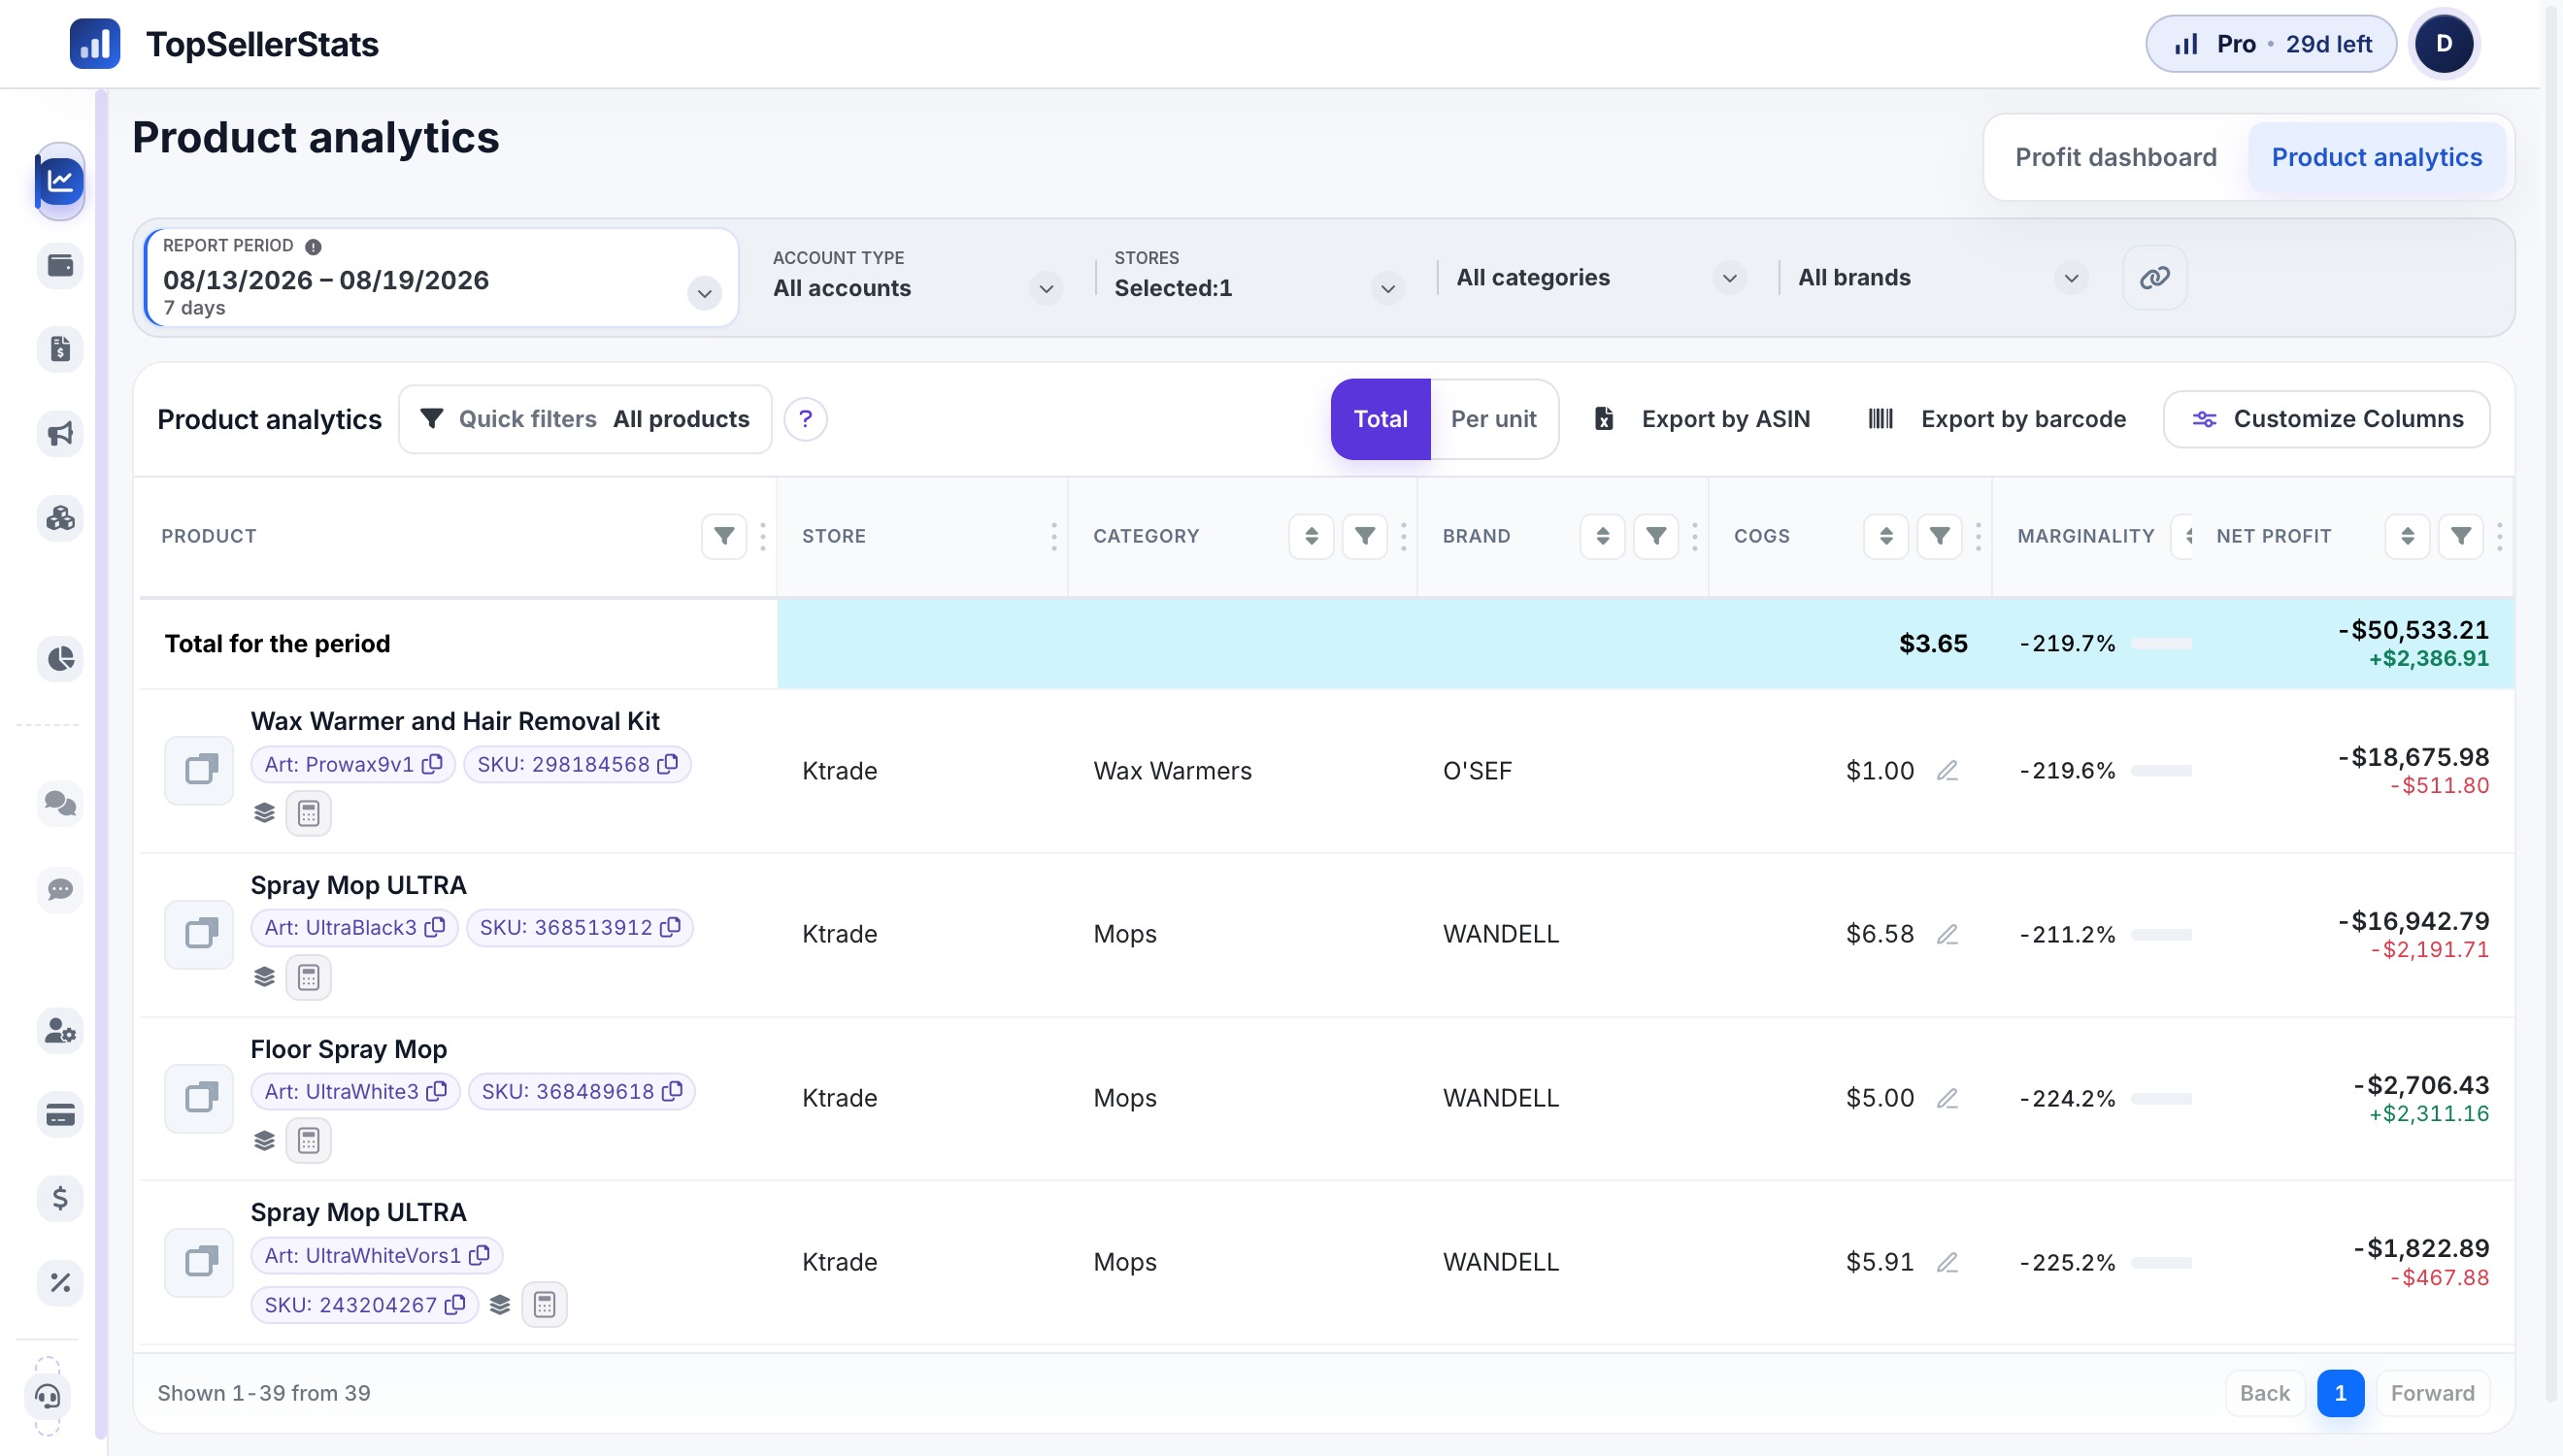Copy filter link via chain icon
Screen dimensions: 2563x1456
(2154, 278)
